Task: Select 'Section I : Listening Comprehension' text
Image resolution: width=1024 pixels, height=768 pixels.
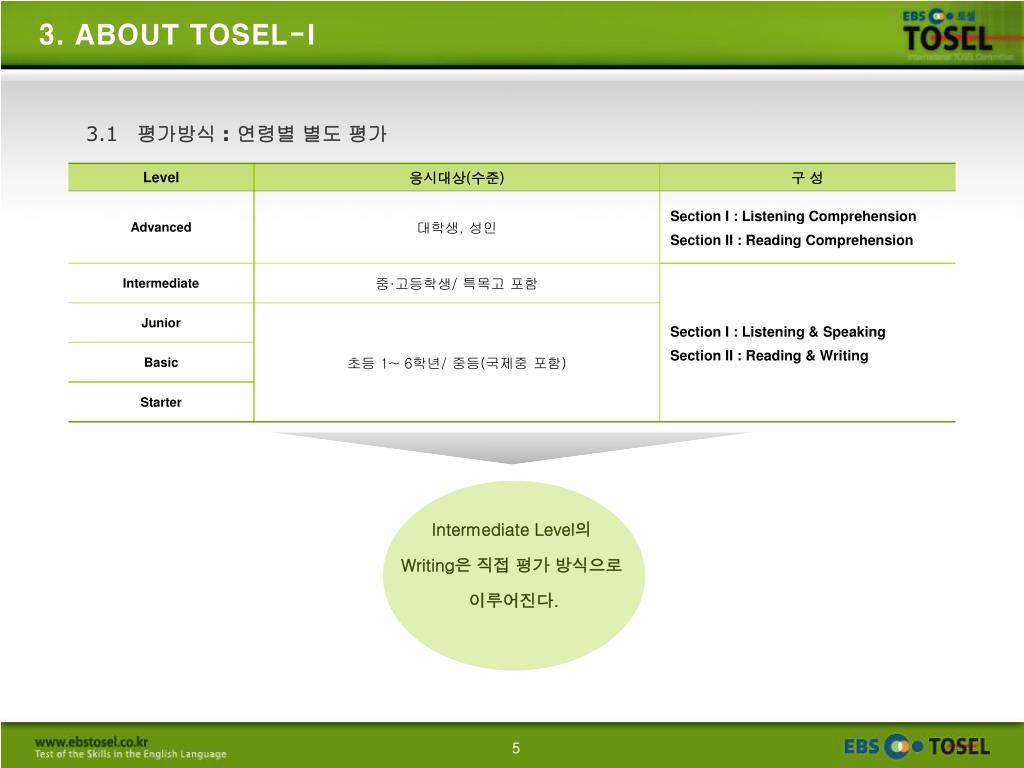Action: point(793,216)
